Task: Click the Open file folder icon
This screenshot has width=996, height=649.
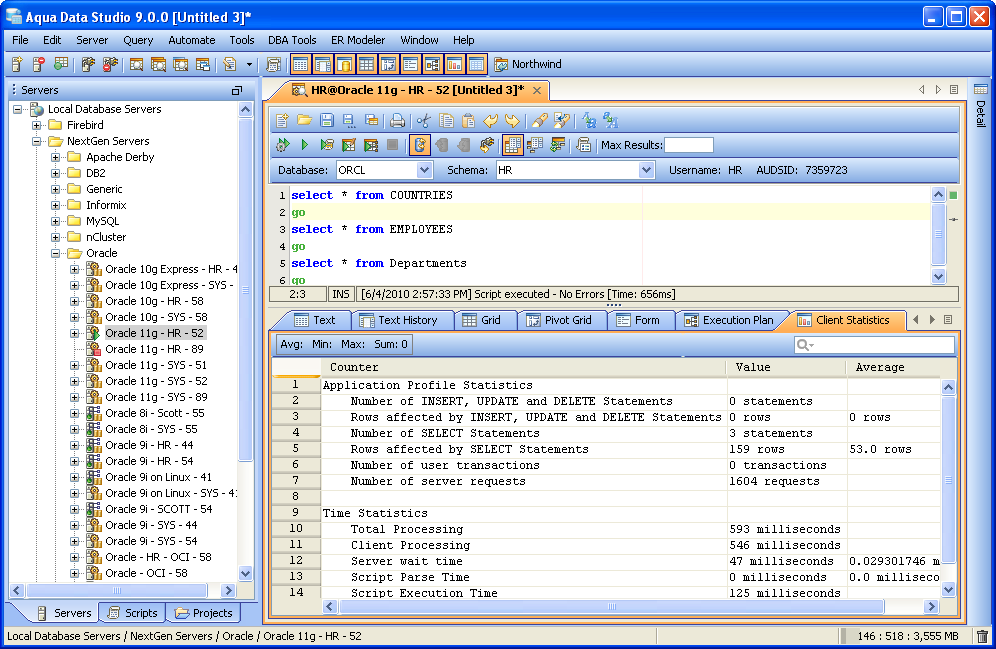Action: (304, 121)
